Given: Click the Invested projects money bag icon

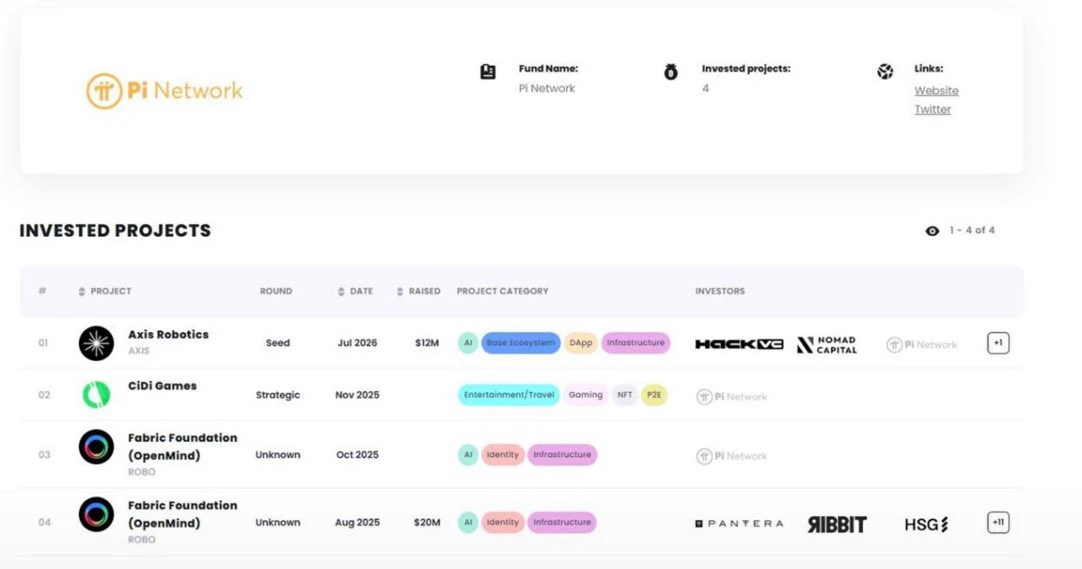Looking at the screenshot, I should coord(671,72).
